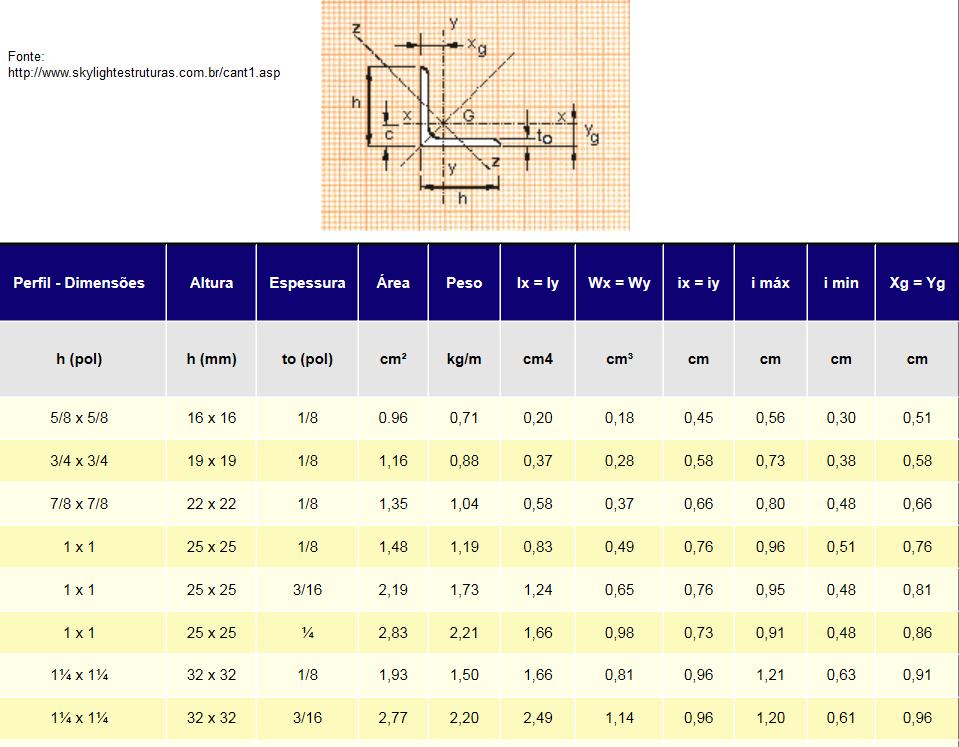Click the 'i máx' header cell

[770, 283]
